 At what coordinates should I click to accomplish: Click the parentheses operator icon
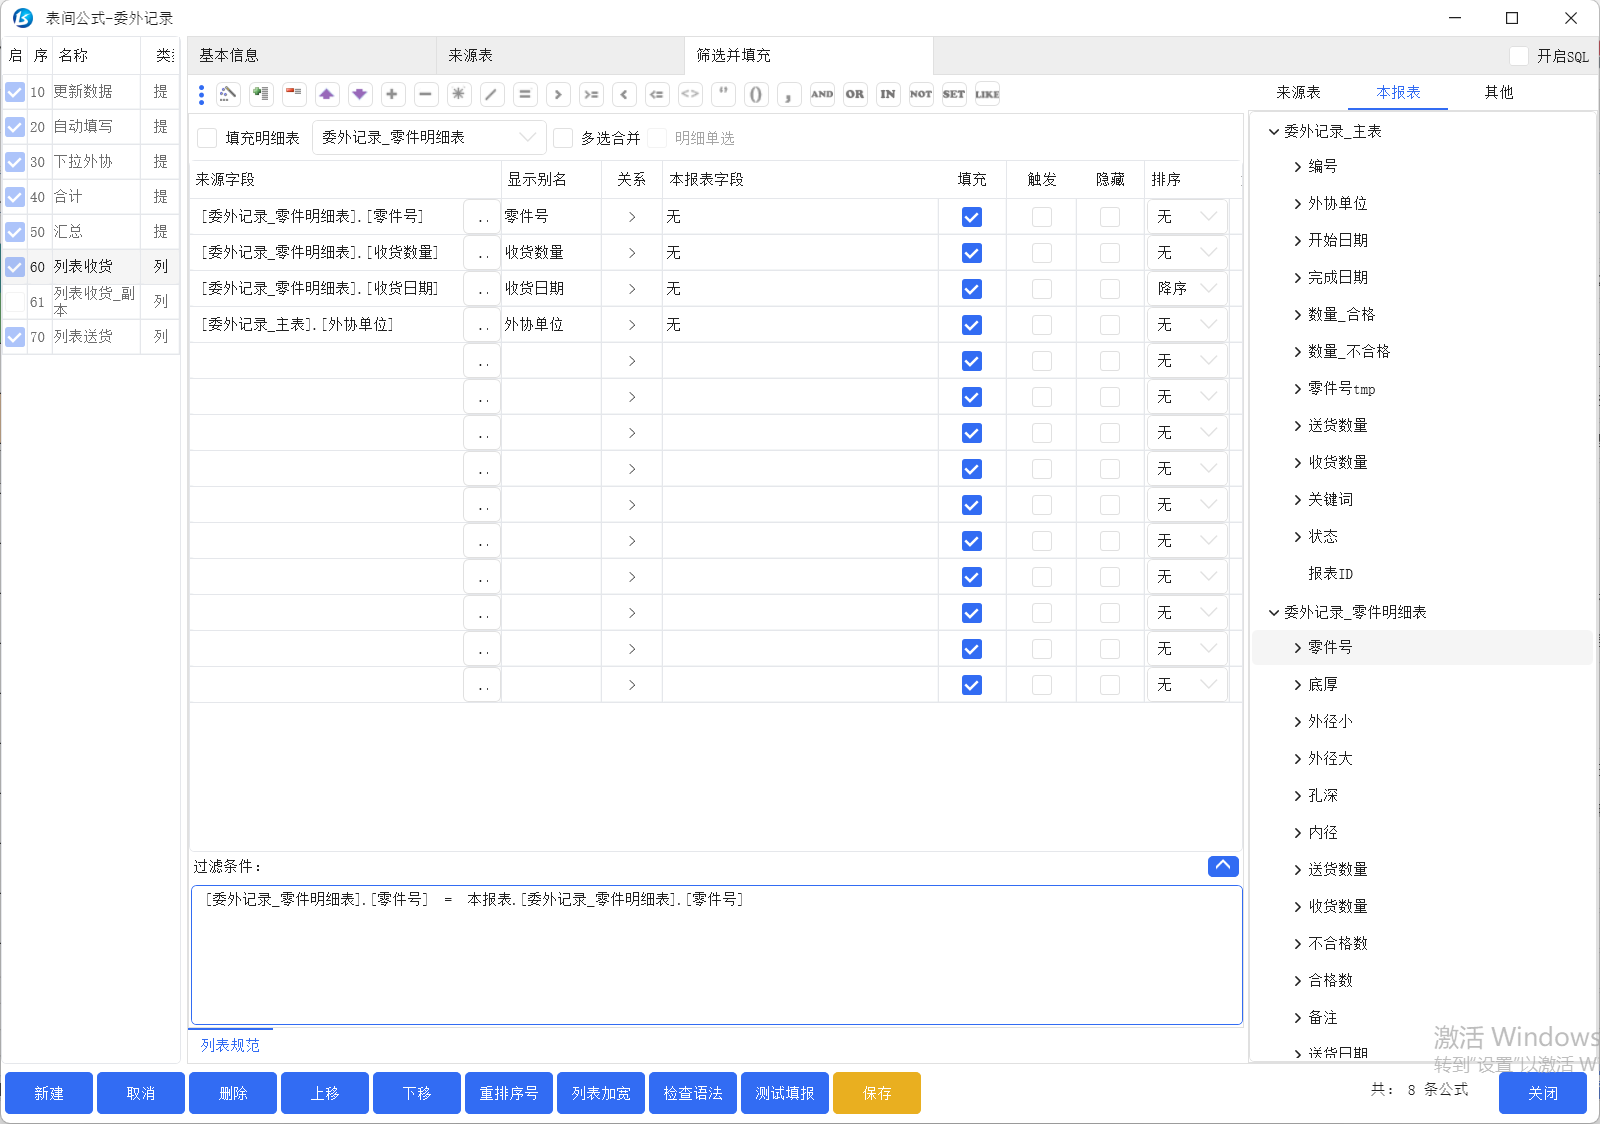[x=756, y=94]
